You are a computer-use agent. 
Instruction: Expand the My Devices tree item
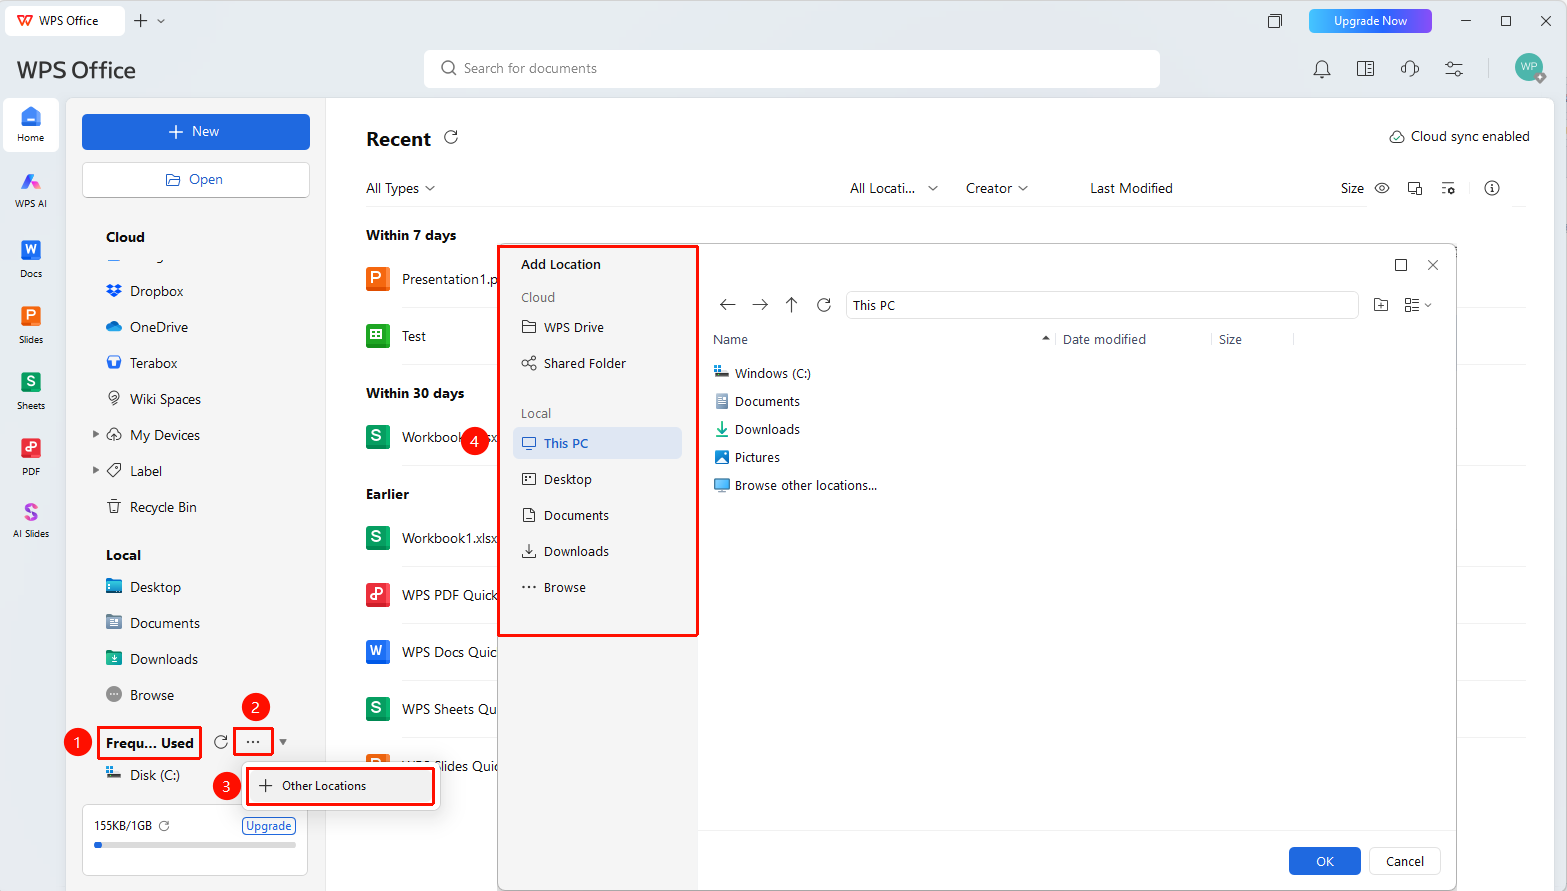coord(96,435)
